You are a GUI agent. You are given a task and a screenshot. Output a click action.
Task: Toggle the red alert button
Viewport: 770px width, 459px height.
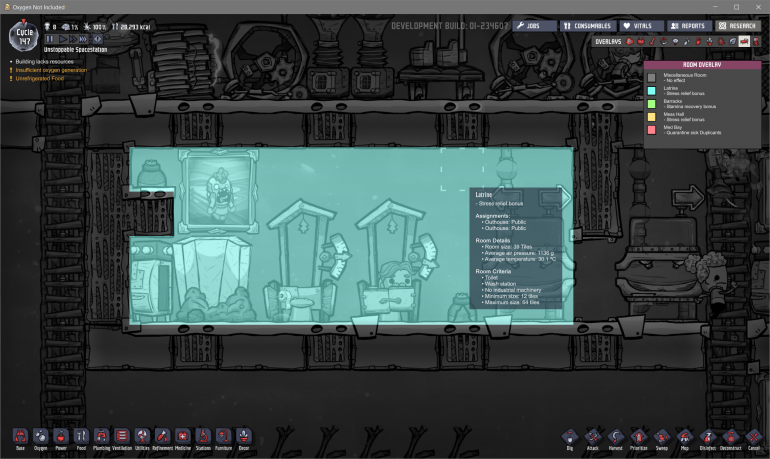coord(97,39)
